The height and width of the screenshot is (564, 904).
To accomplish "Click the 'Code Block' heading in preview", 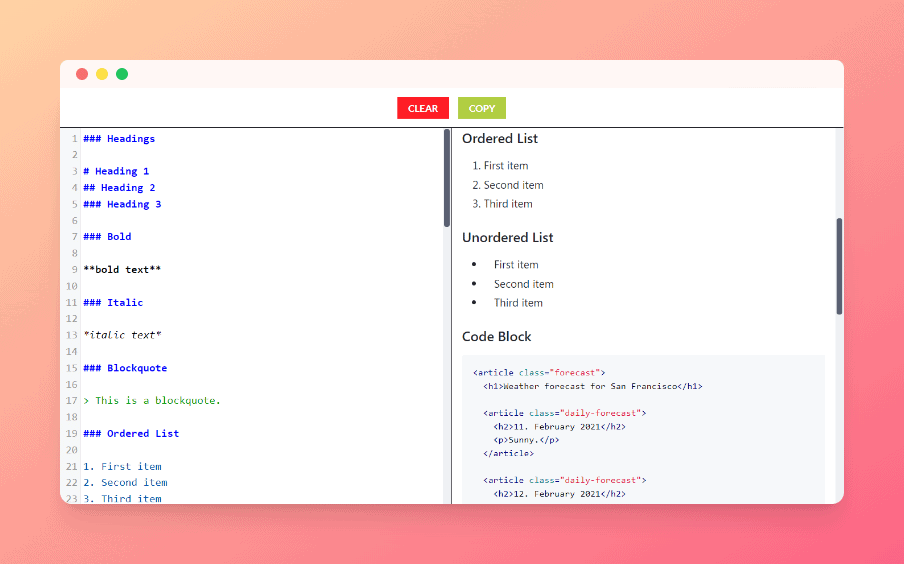I will pos(496,337).
